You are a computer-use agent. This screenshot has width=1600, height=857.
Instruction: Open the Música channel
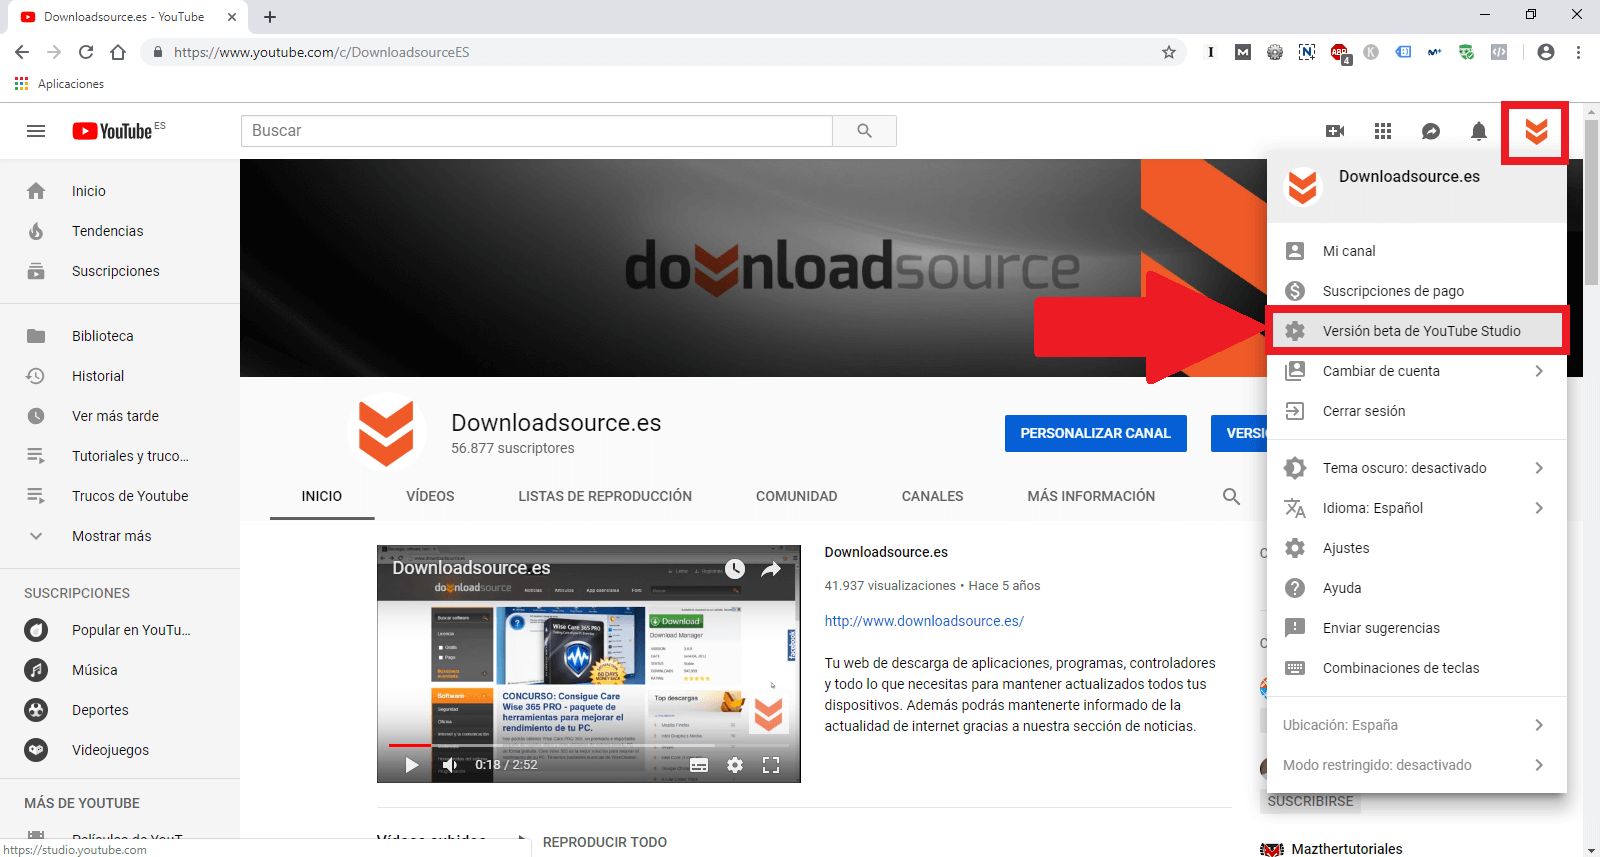(x=120, y=670)
